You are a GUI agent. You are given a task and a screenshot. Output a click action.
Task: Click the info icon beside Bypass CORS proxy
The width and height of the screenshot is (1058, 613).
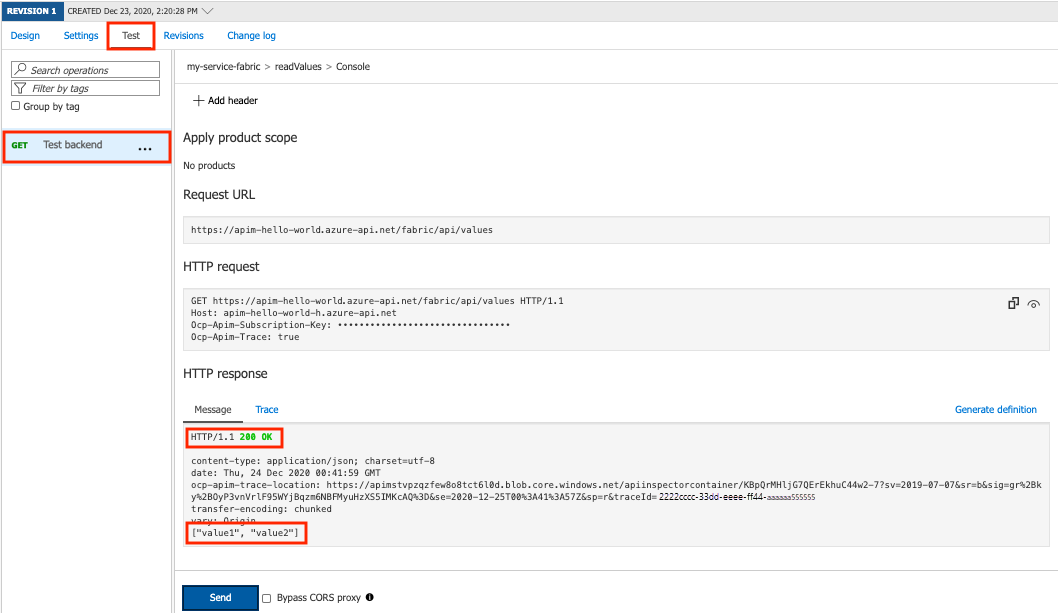(369, 597)
